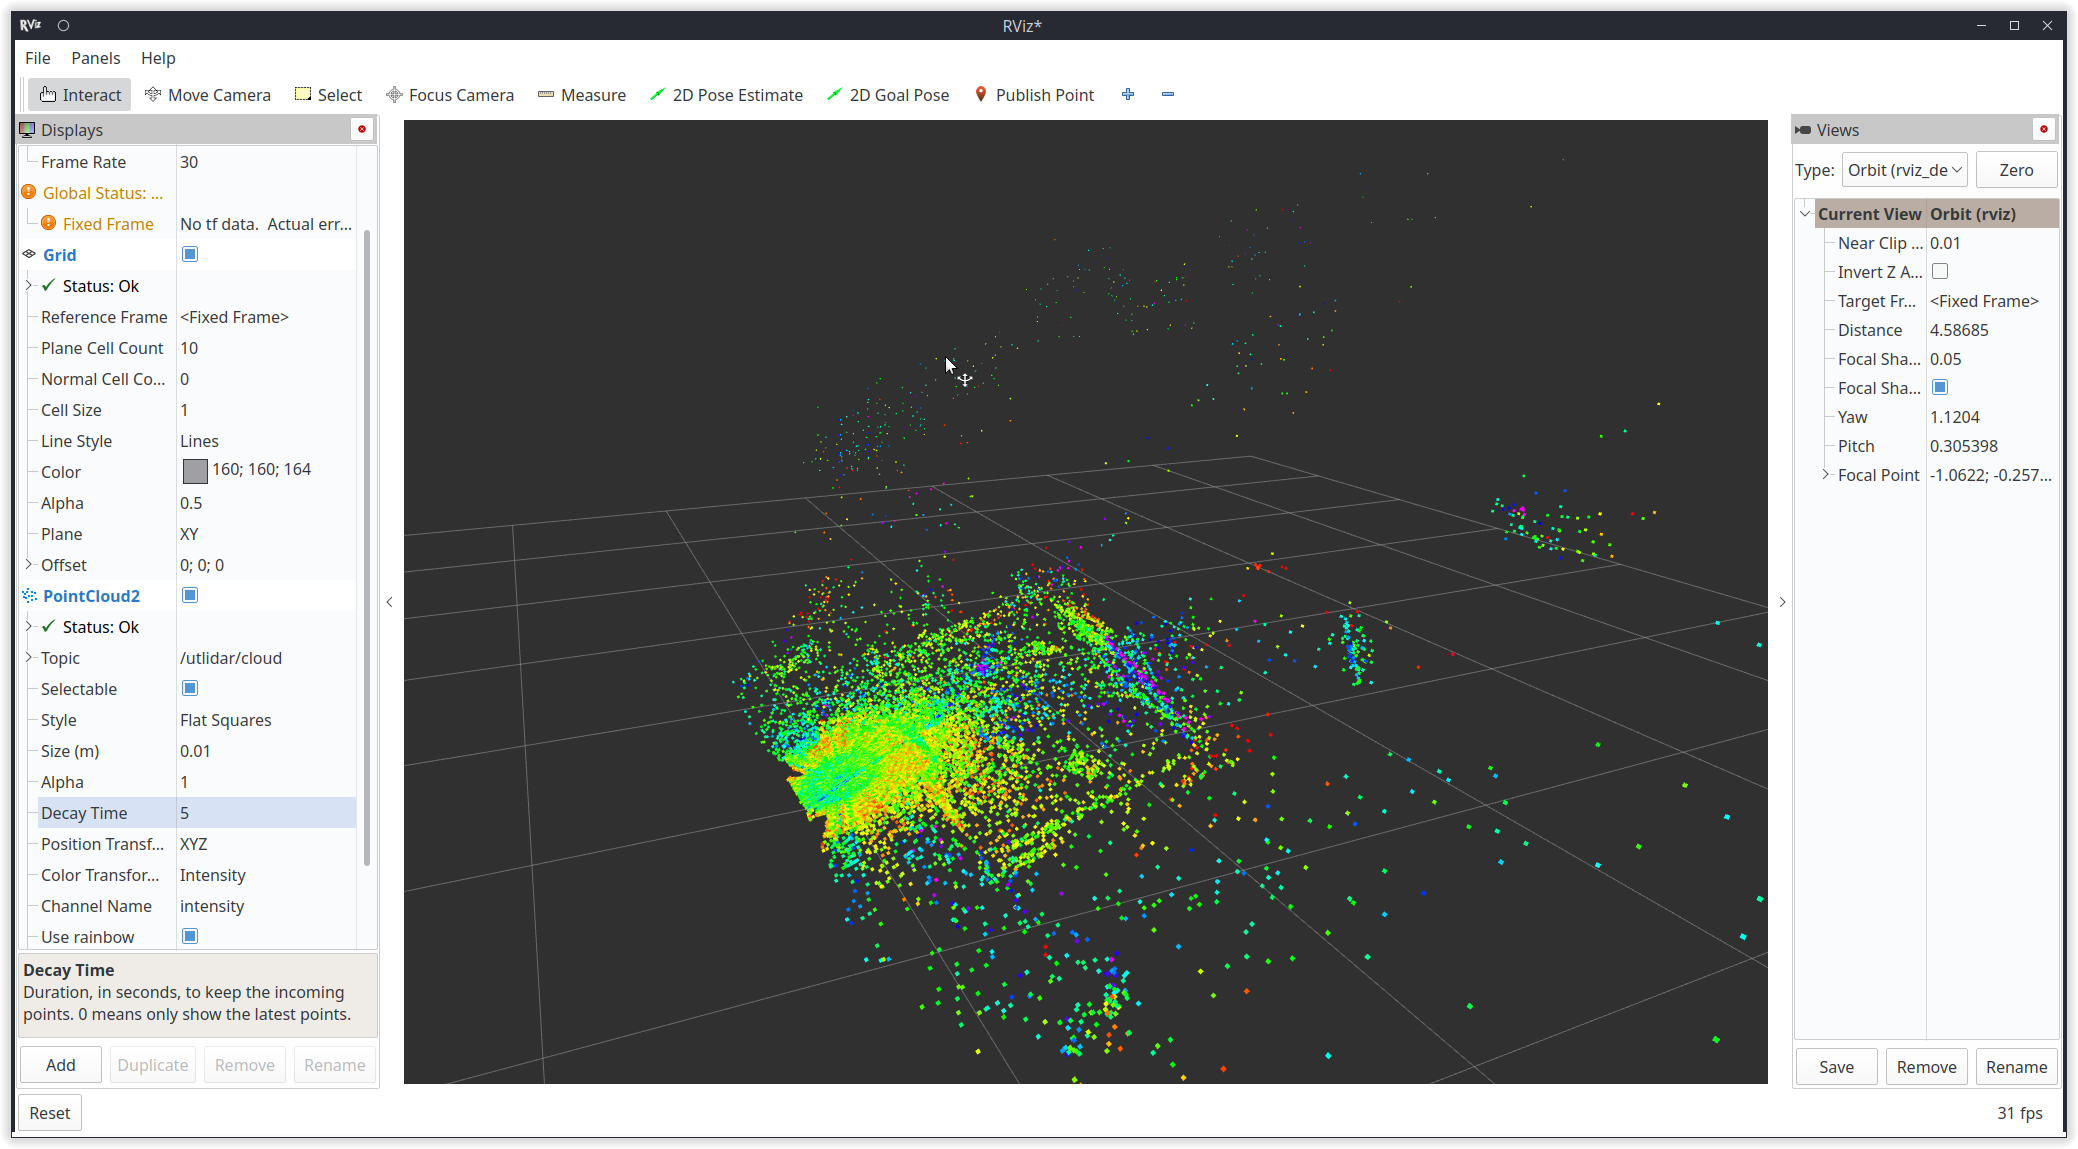The width and height of the screenshot is (2078, 1149).
Task: Click the Grid color swatch
Action: tap(195, 470)
